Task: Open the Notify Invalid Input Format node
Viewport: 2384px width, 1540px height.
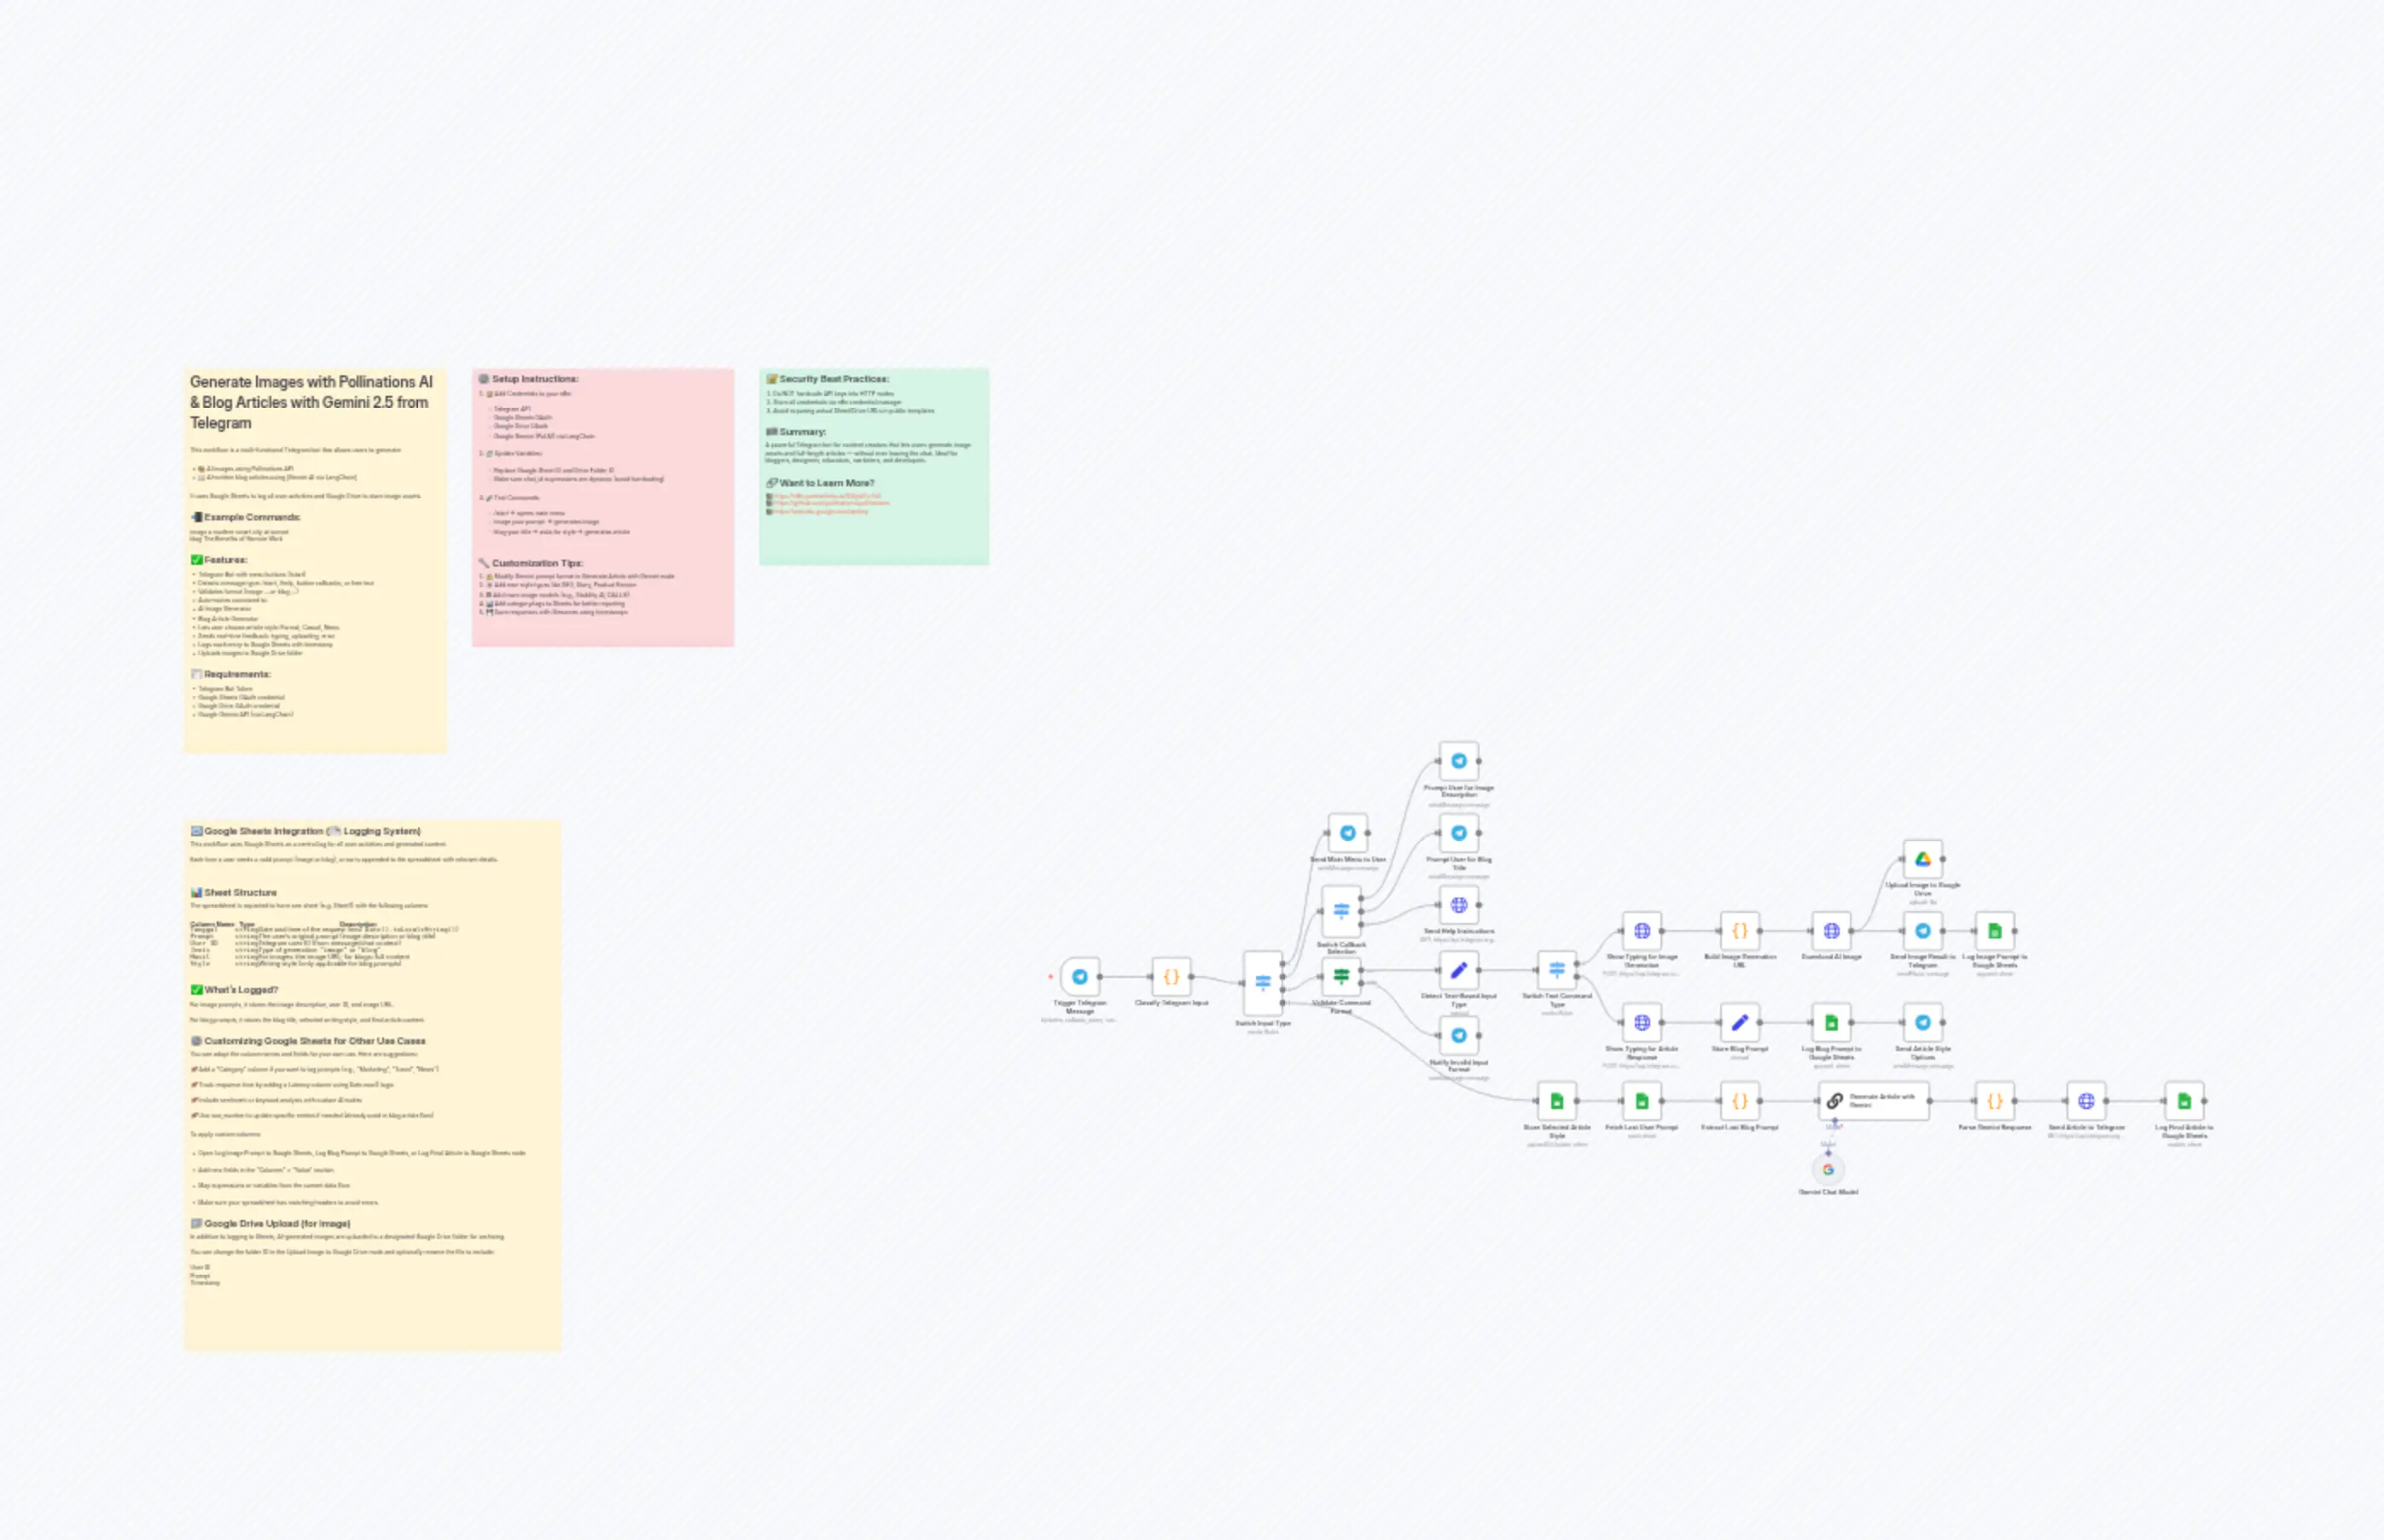Action: click(x=1461, y=1034)
